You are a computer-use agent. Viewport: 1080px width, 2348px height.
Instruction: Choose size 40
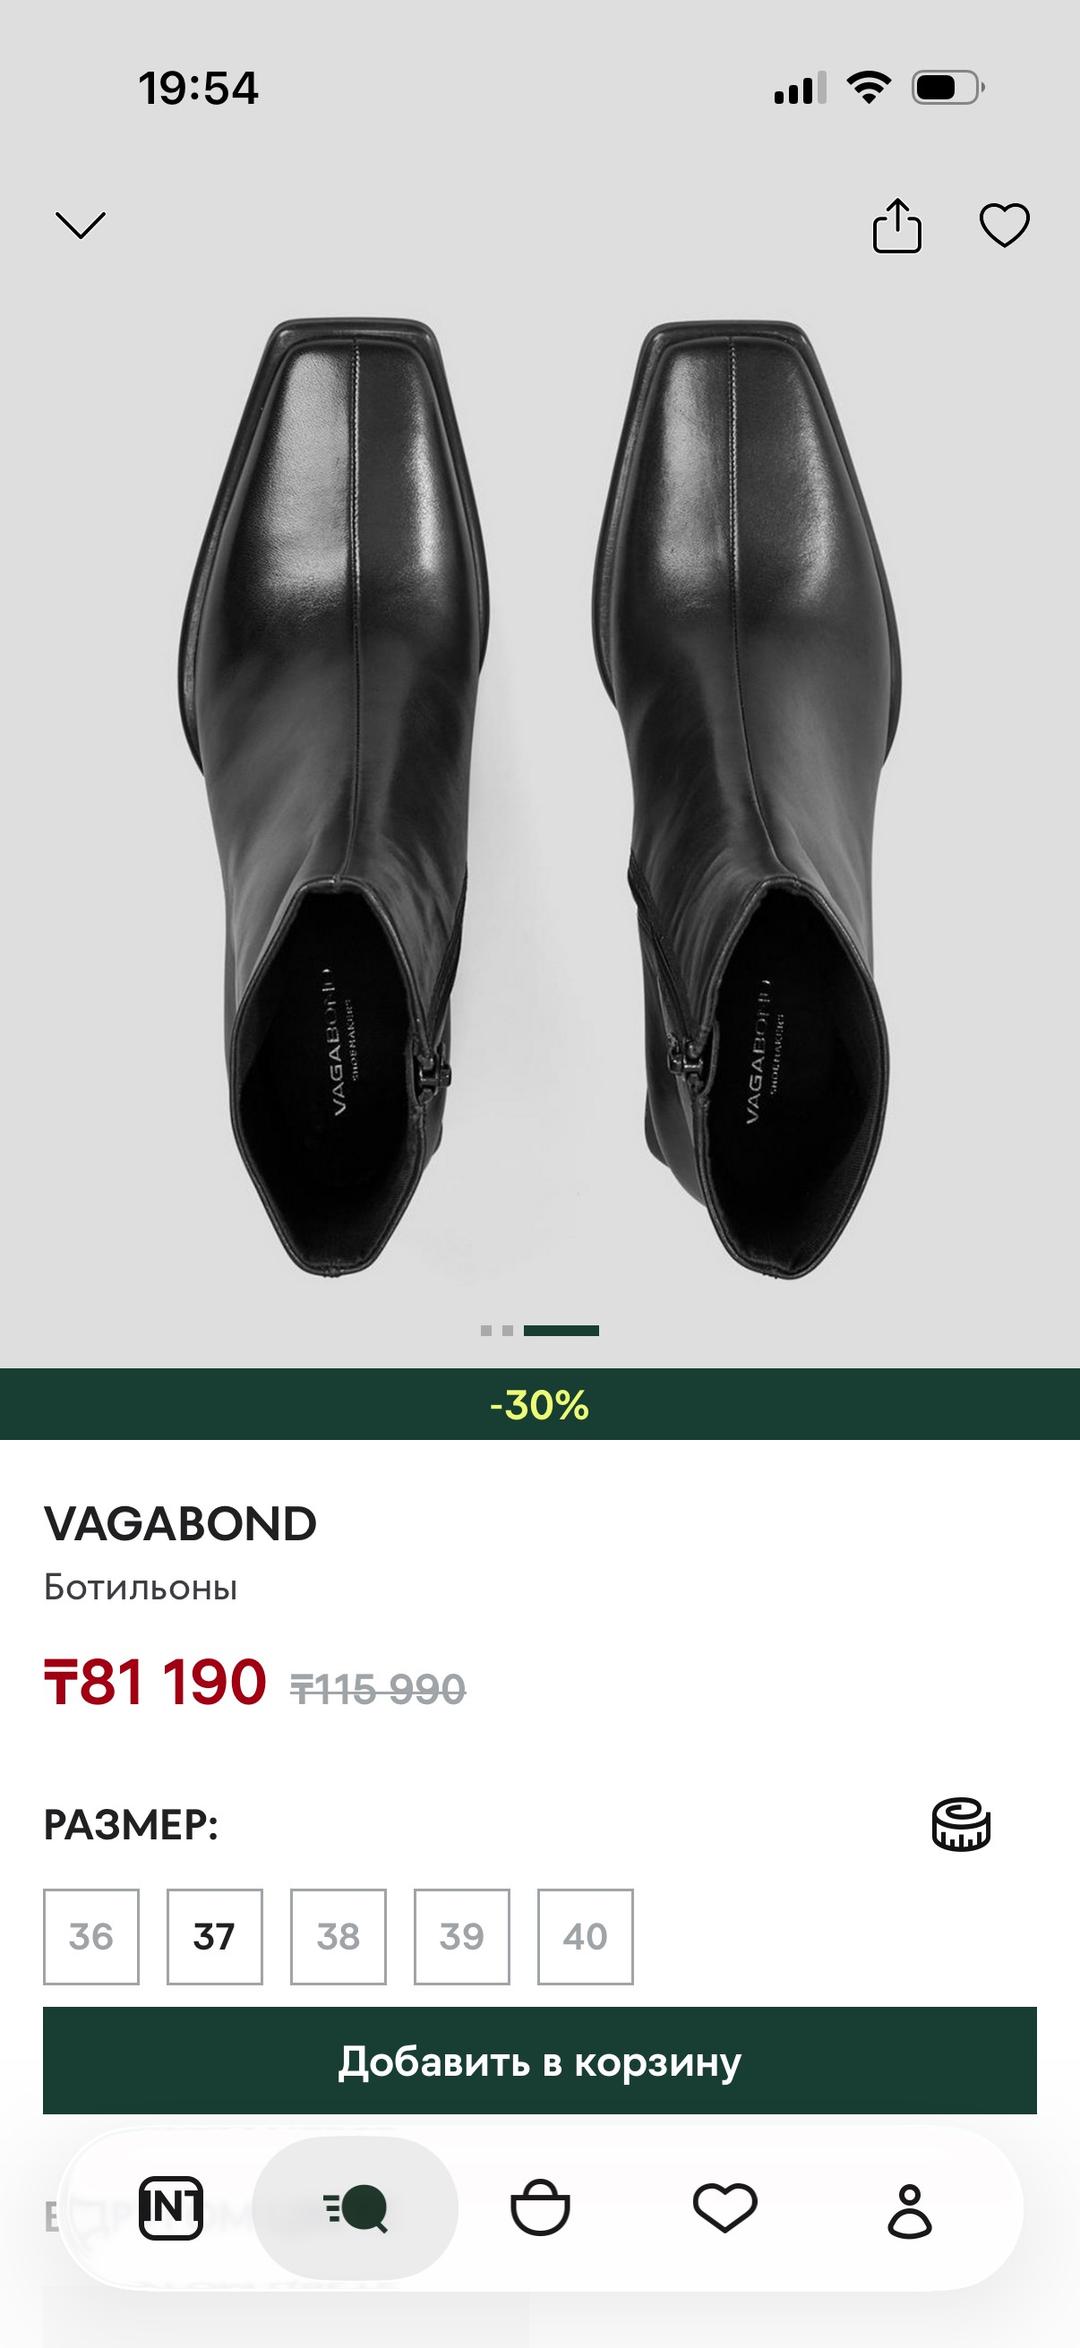click(585, 1936)
